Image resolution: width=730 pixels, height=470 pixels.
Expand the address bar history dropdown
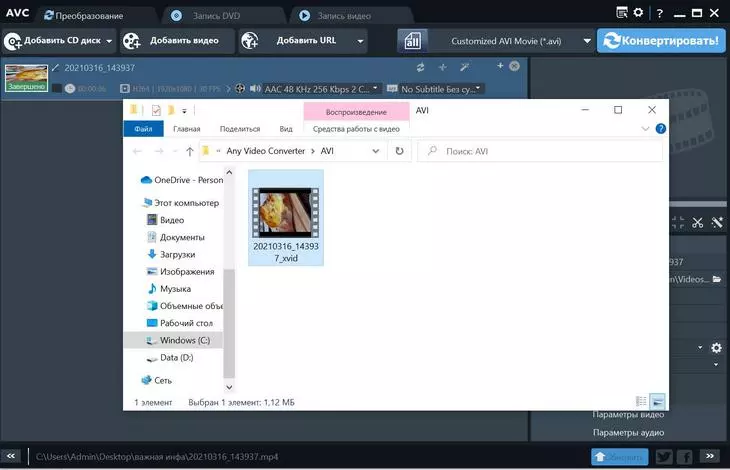click(x=376, y=151)
